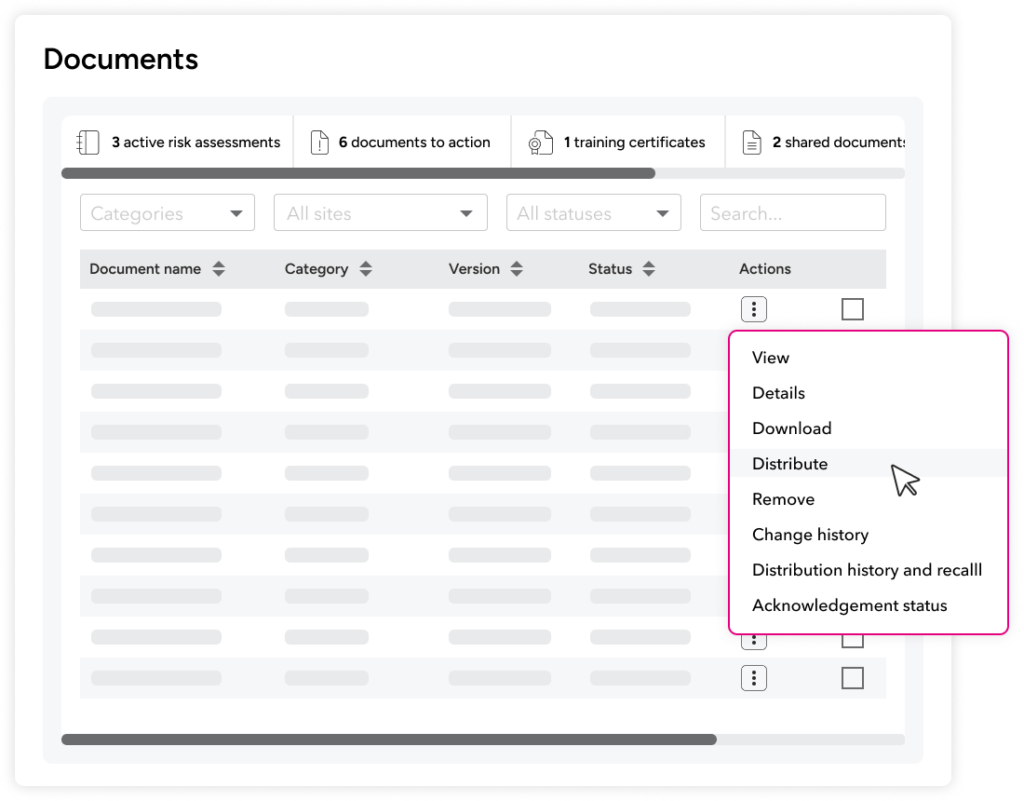This screenshot has width=1024, height=801.
Task: Click the documents to action alert icon
Action: point(319,142)
